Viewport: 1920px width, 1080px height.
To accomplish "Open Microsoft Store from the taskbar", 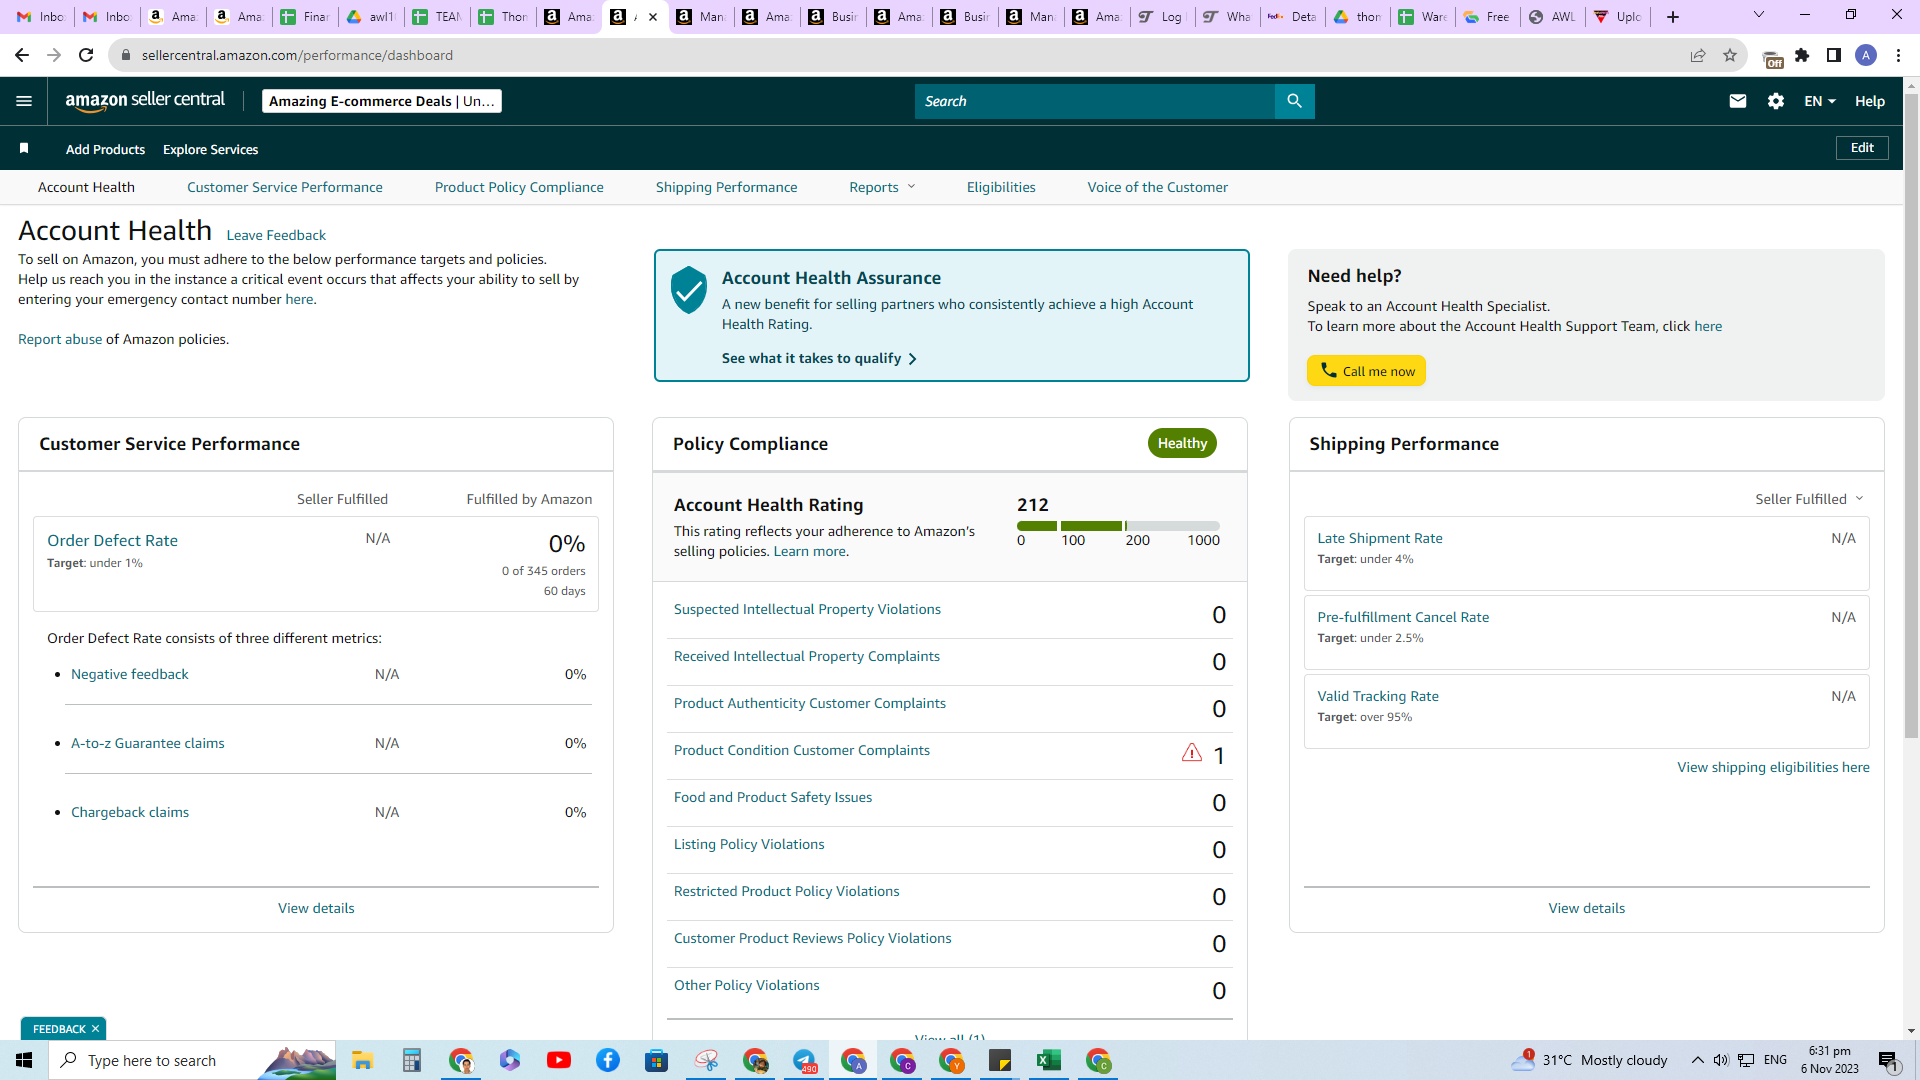I will (657, 1060).
